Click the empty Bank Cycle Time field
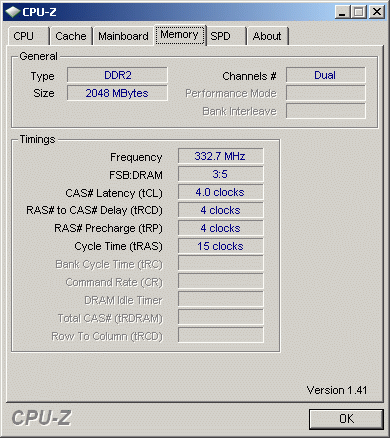This screenshot has width=390, height=438. [x=221, y=263]
